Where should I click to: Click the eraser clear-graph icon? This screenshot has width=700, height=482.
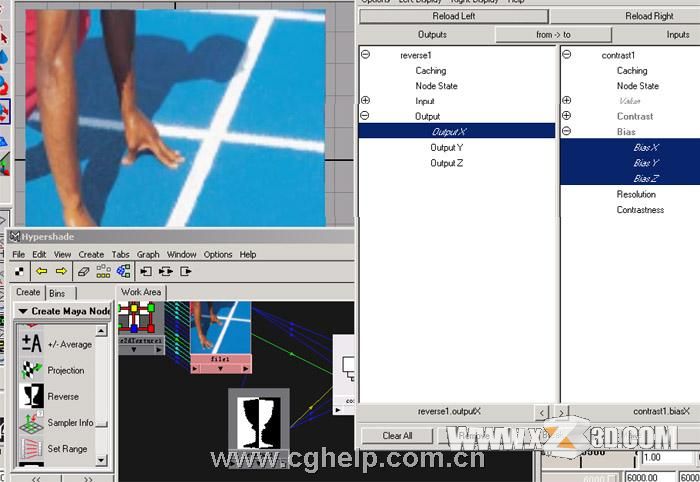click(x=83, y=271)
